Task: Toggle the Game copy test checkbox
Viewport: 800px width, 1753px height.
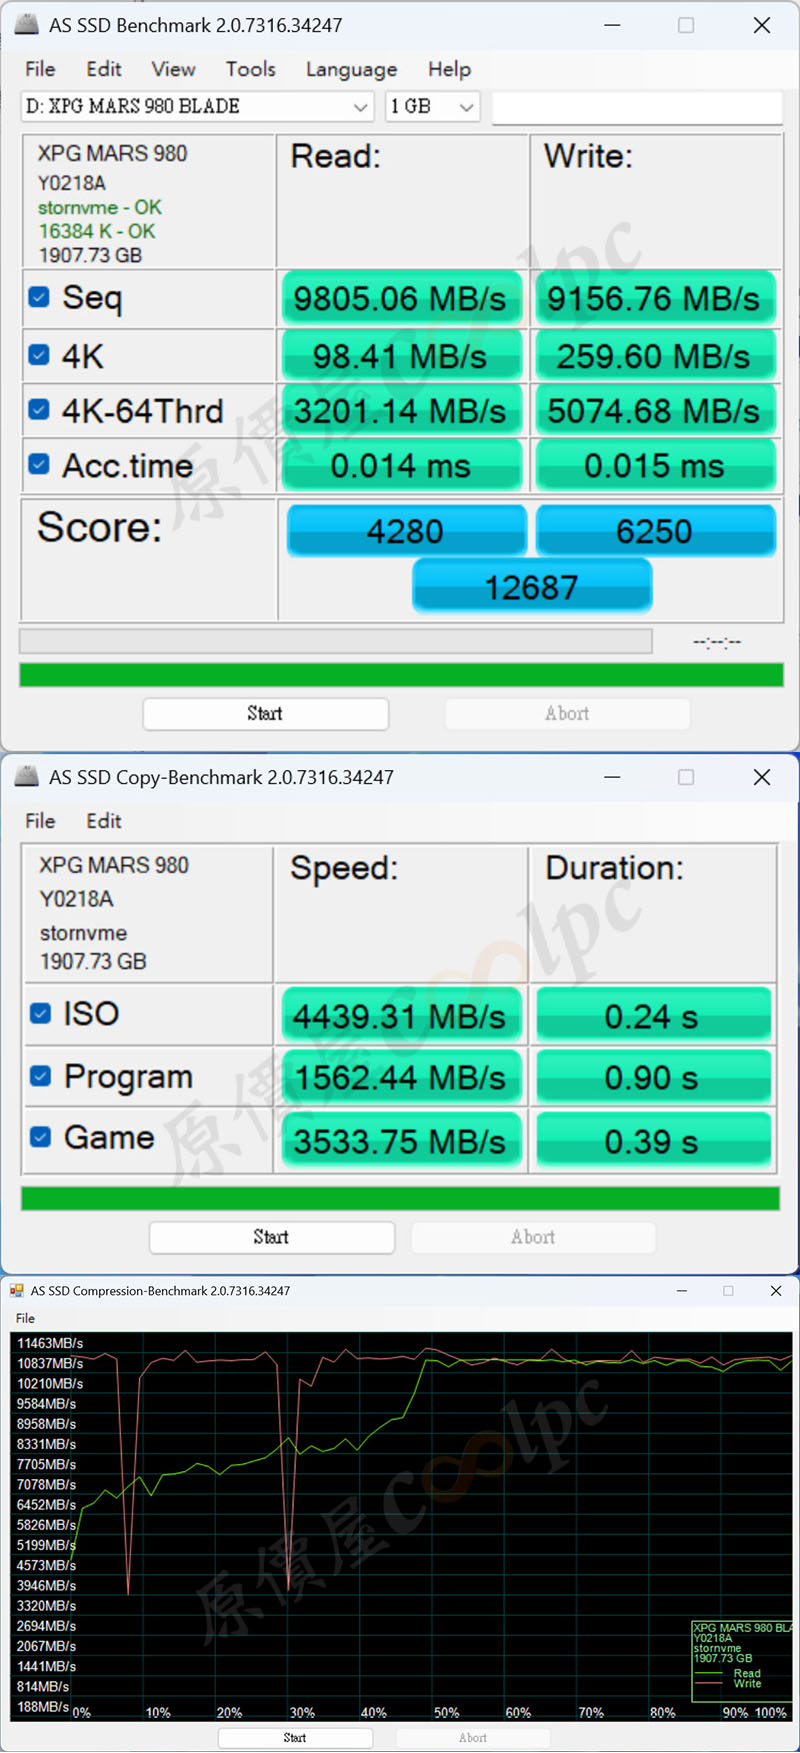Action: click(x=40, y=1137)
